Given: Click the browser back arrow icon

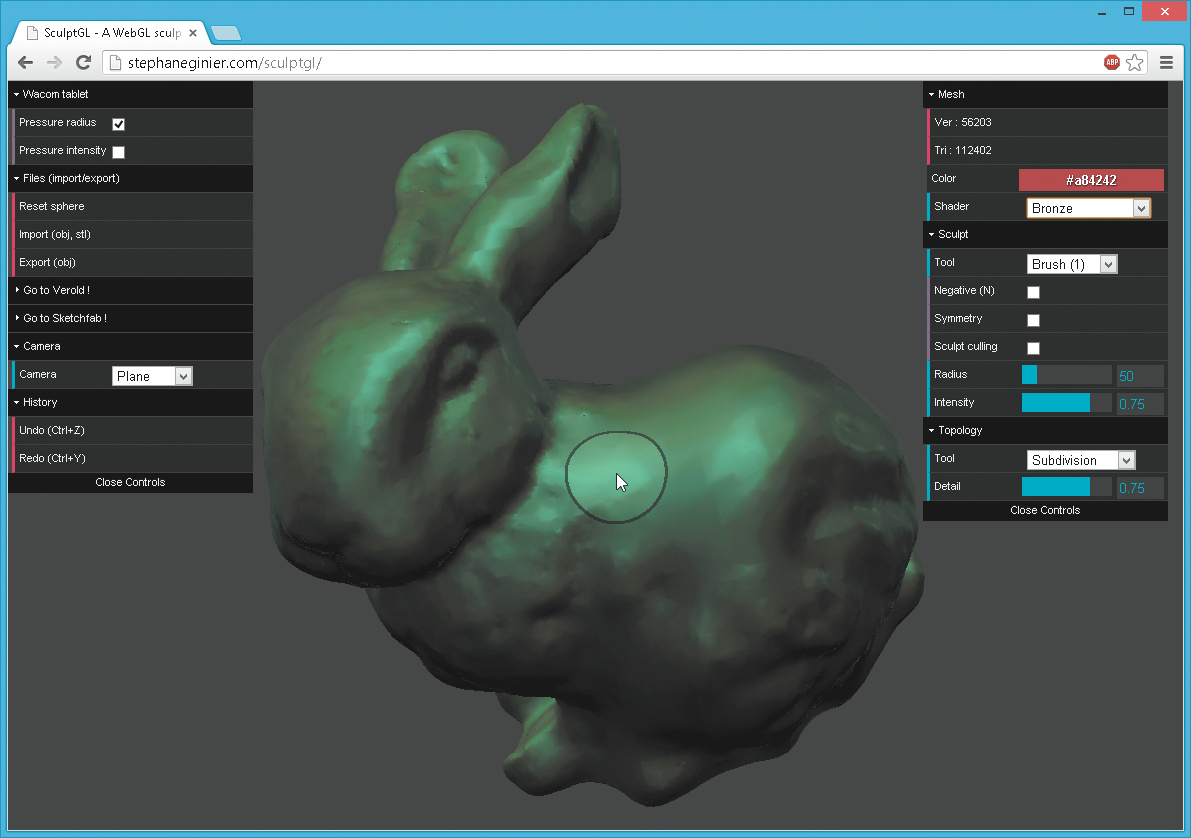Looking at the screenshot, I should 25,63.
